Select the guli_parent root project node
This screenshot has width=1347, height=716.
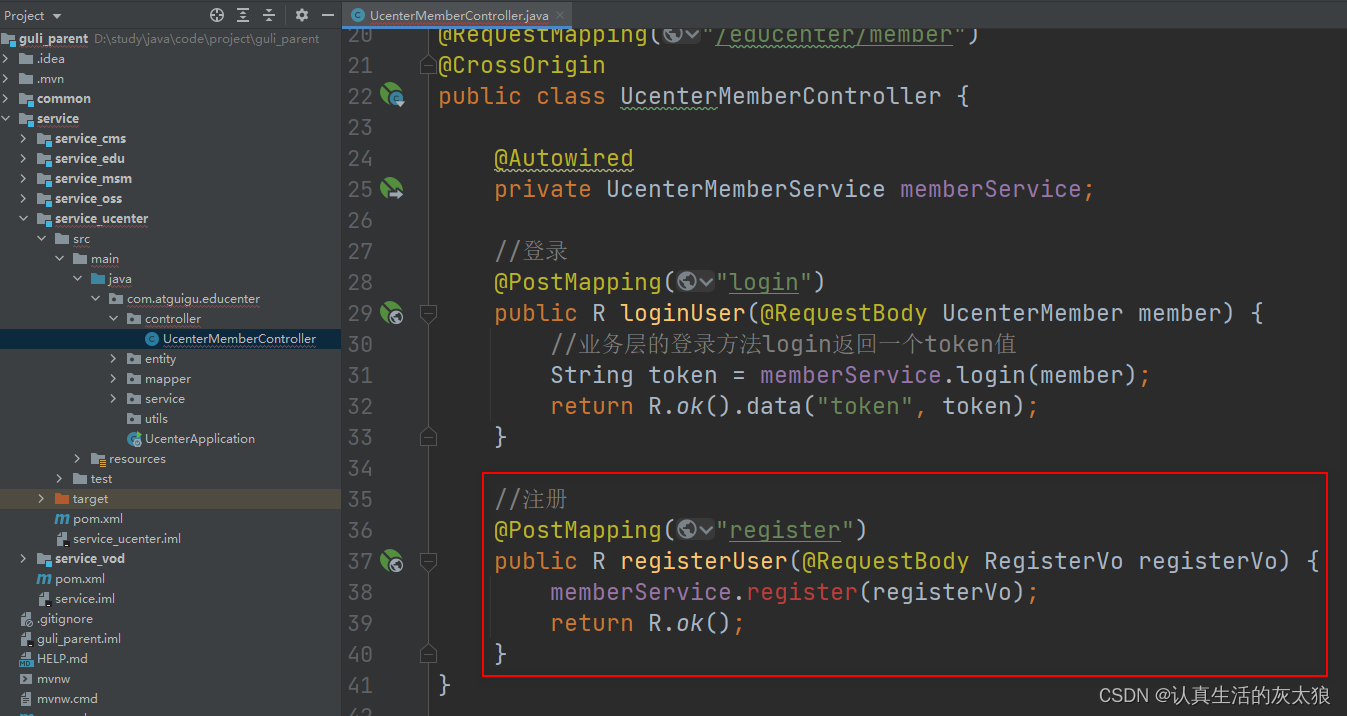53,39
